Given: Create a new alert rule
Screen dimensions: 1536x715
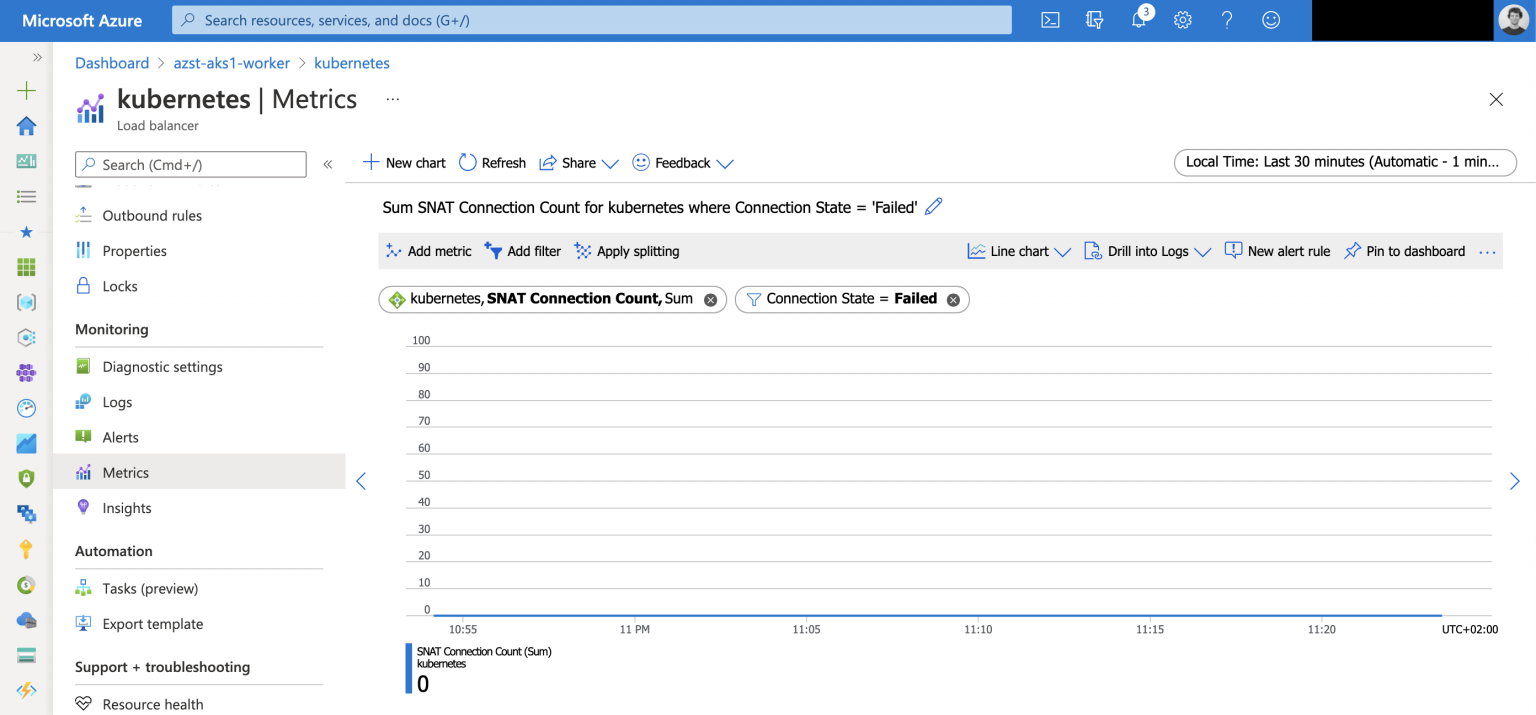Looking at the screenshot, I should tap(1277, 251).
